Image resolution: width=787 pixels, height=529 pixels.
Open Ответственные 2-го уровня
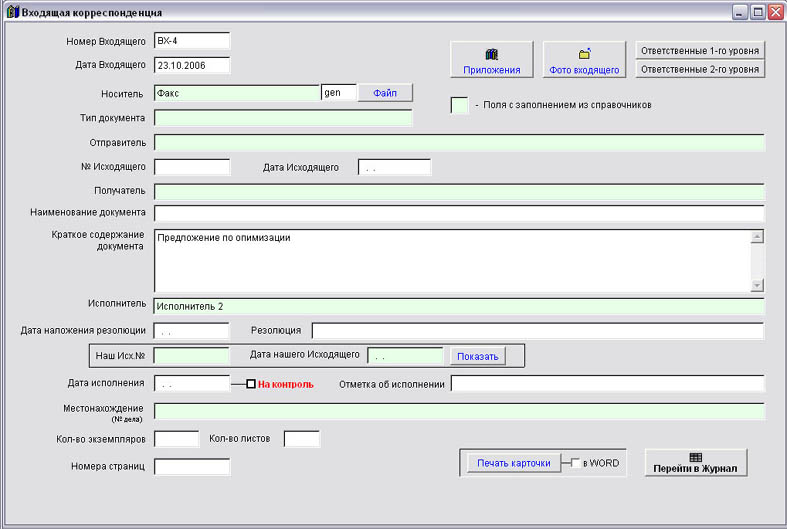700,69
